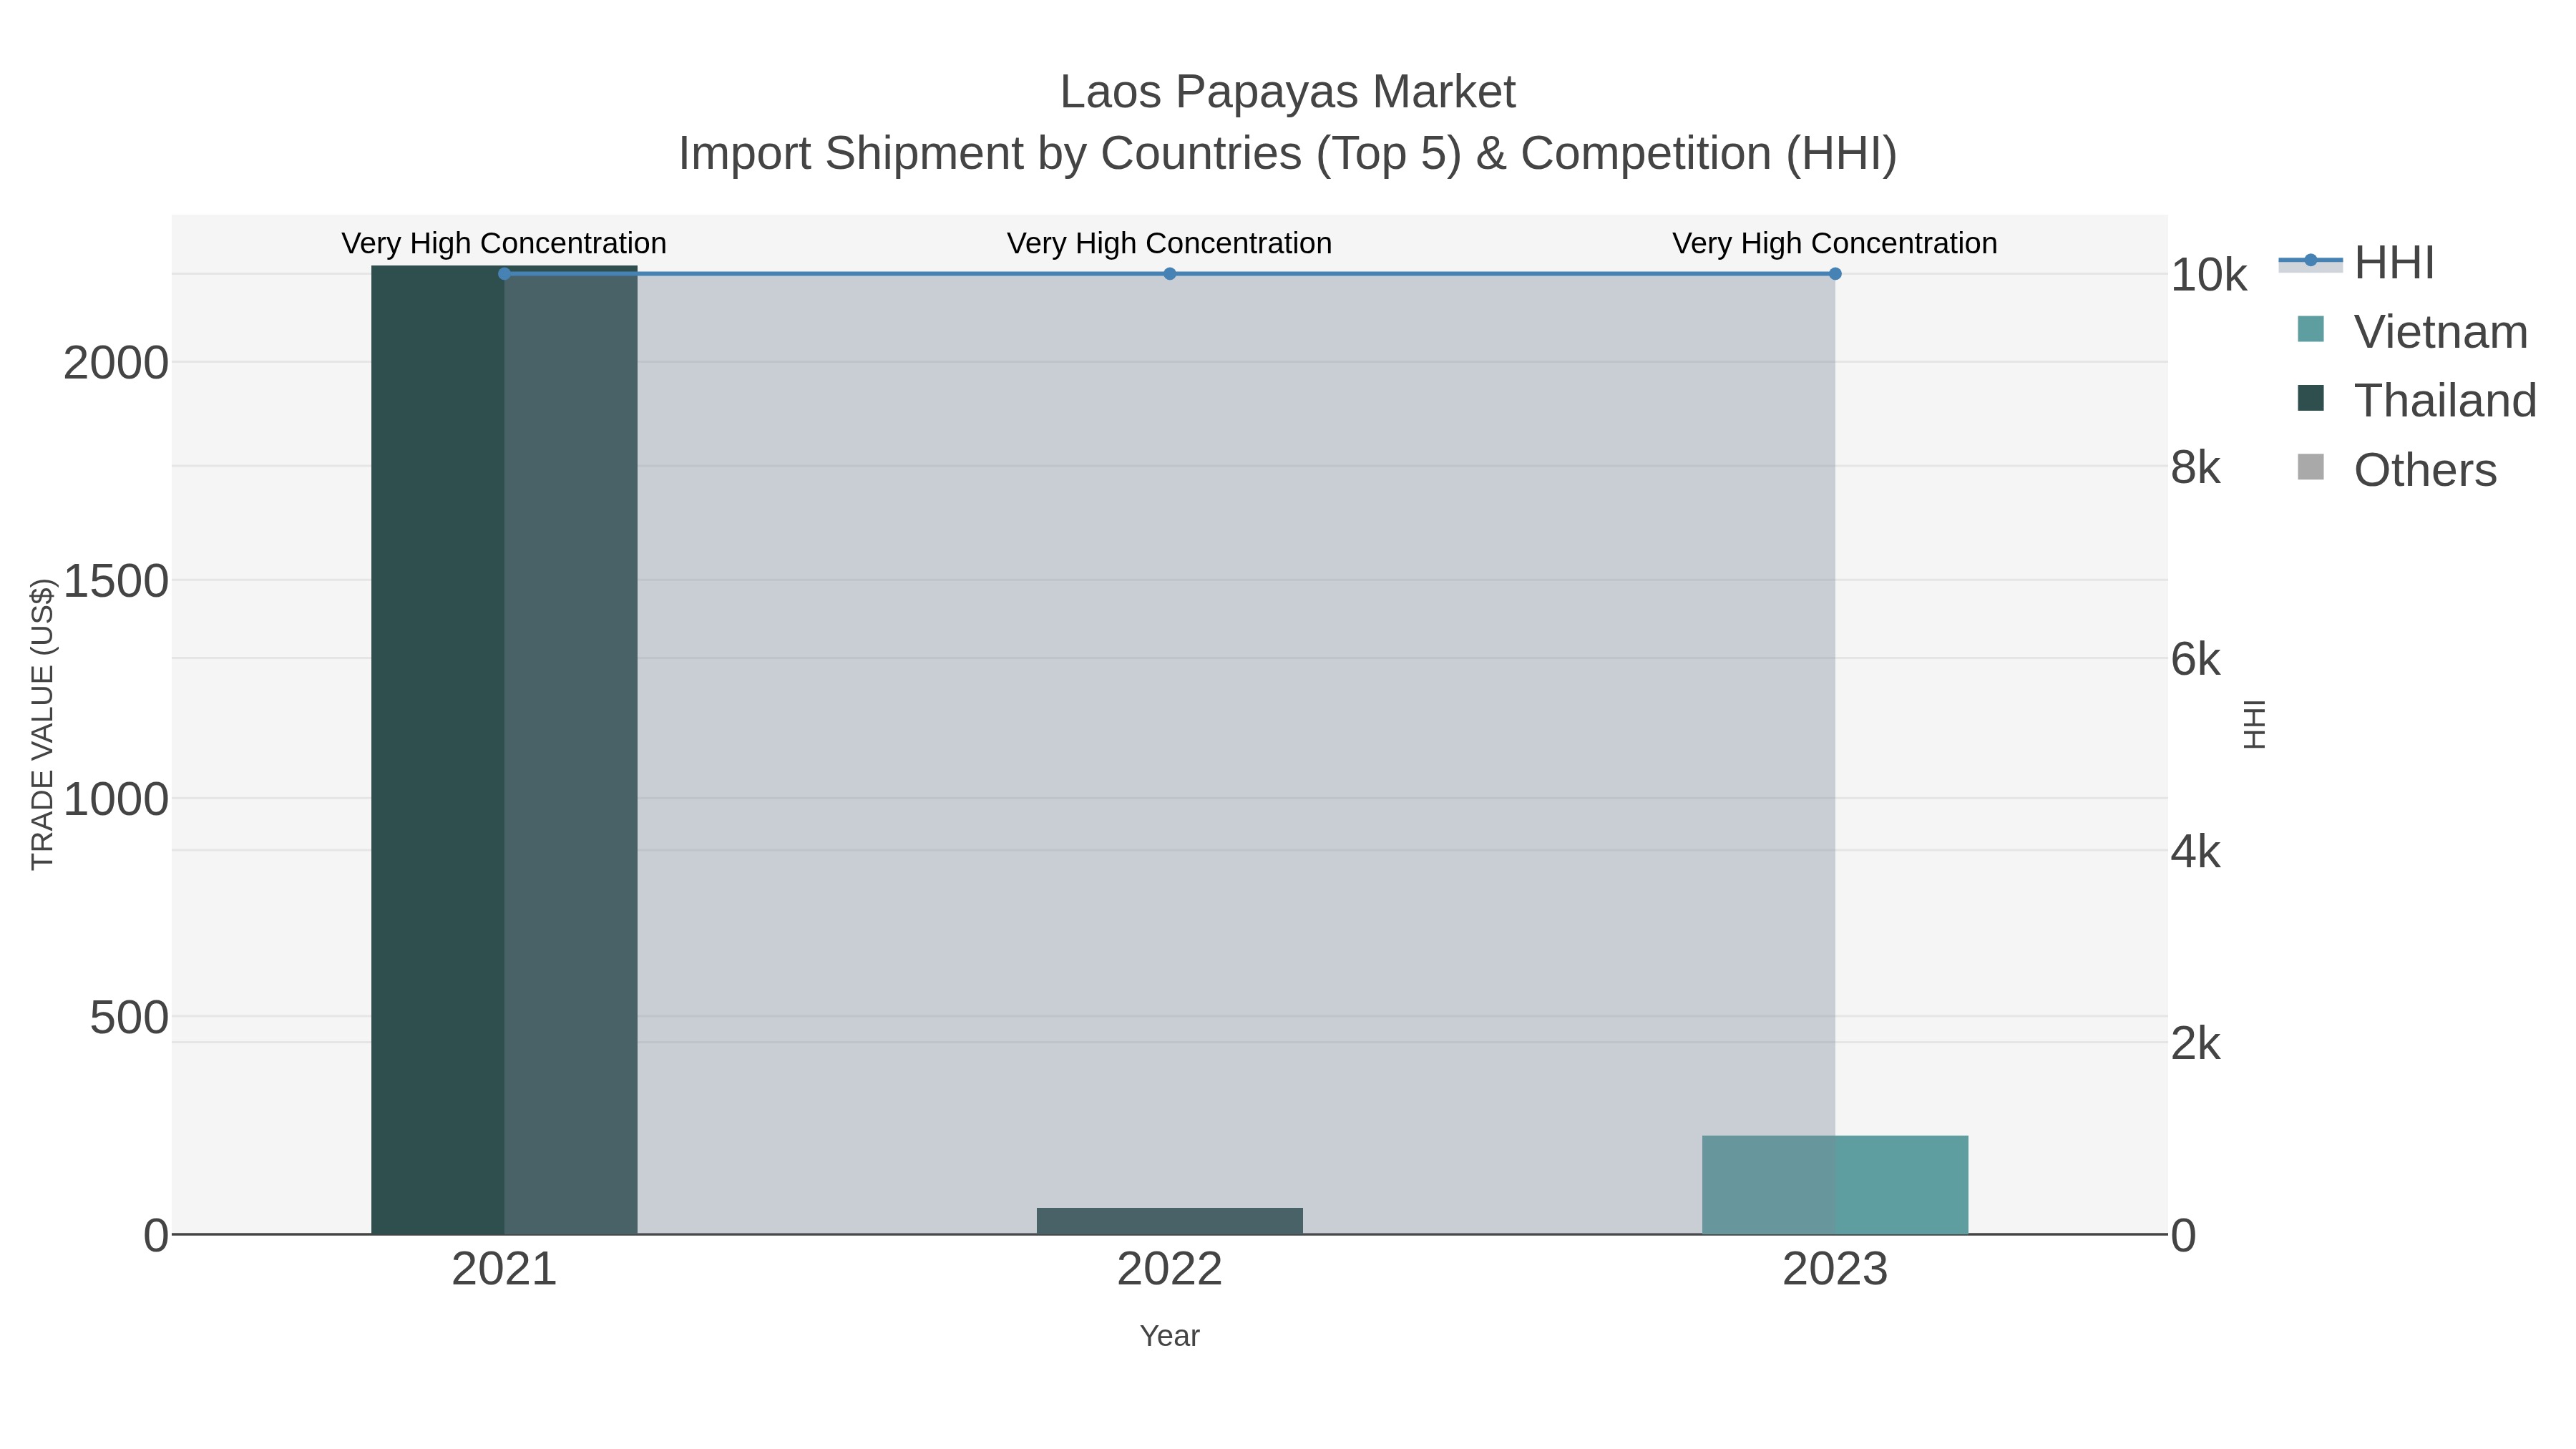The image size is (2576, 1449).
Task: Click the 'Laos Papayas Market' title
Action: pos(1288,92)
